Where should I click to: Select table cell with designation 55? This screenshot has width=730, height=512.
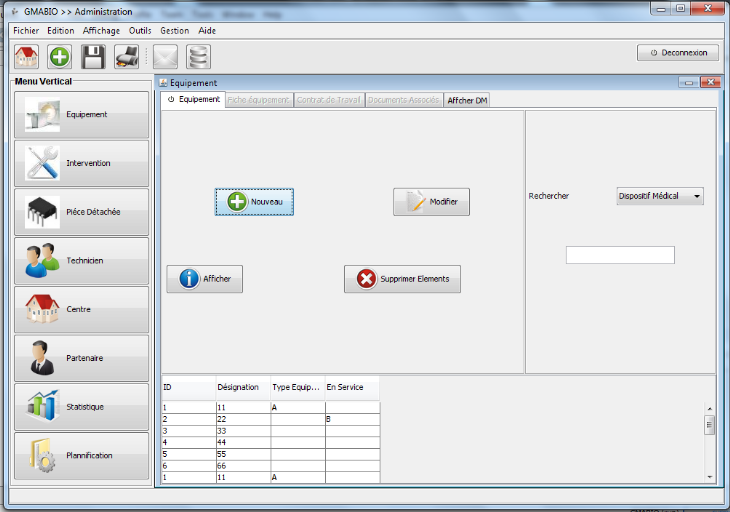pyautogui.click(x=243, y=454)
